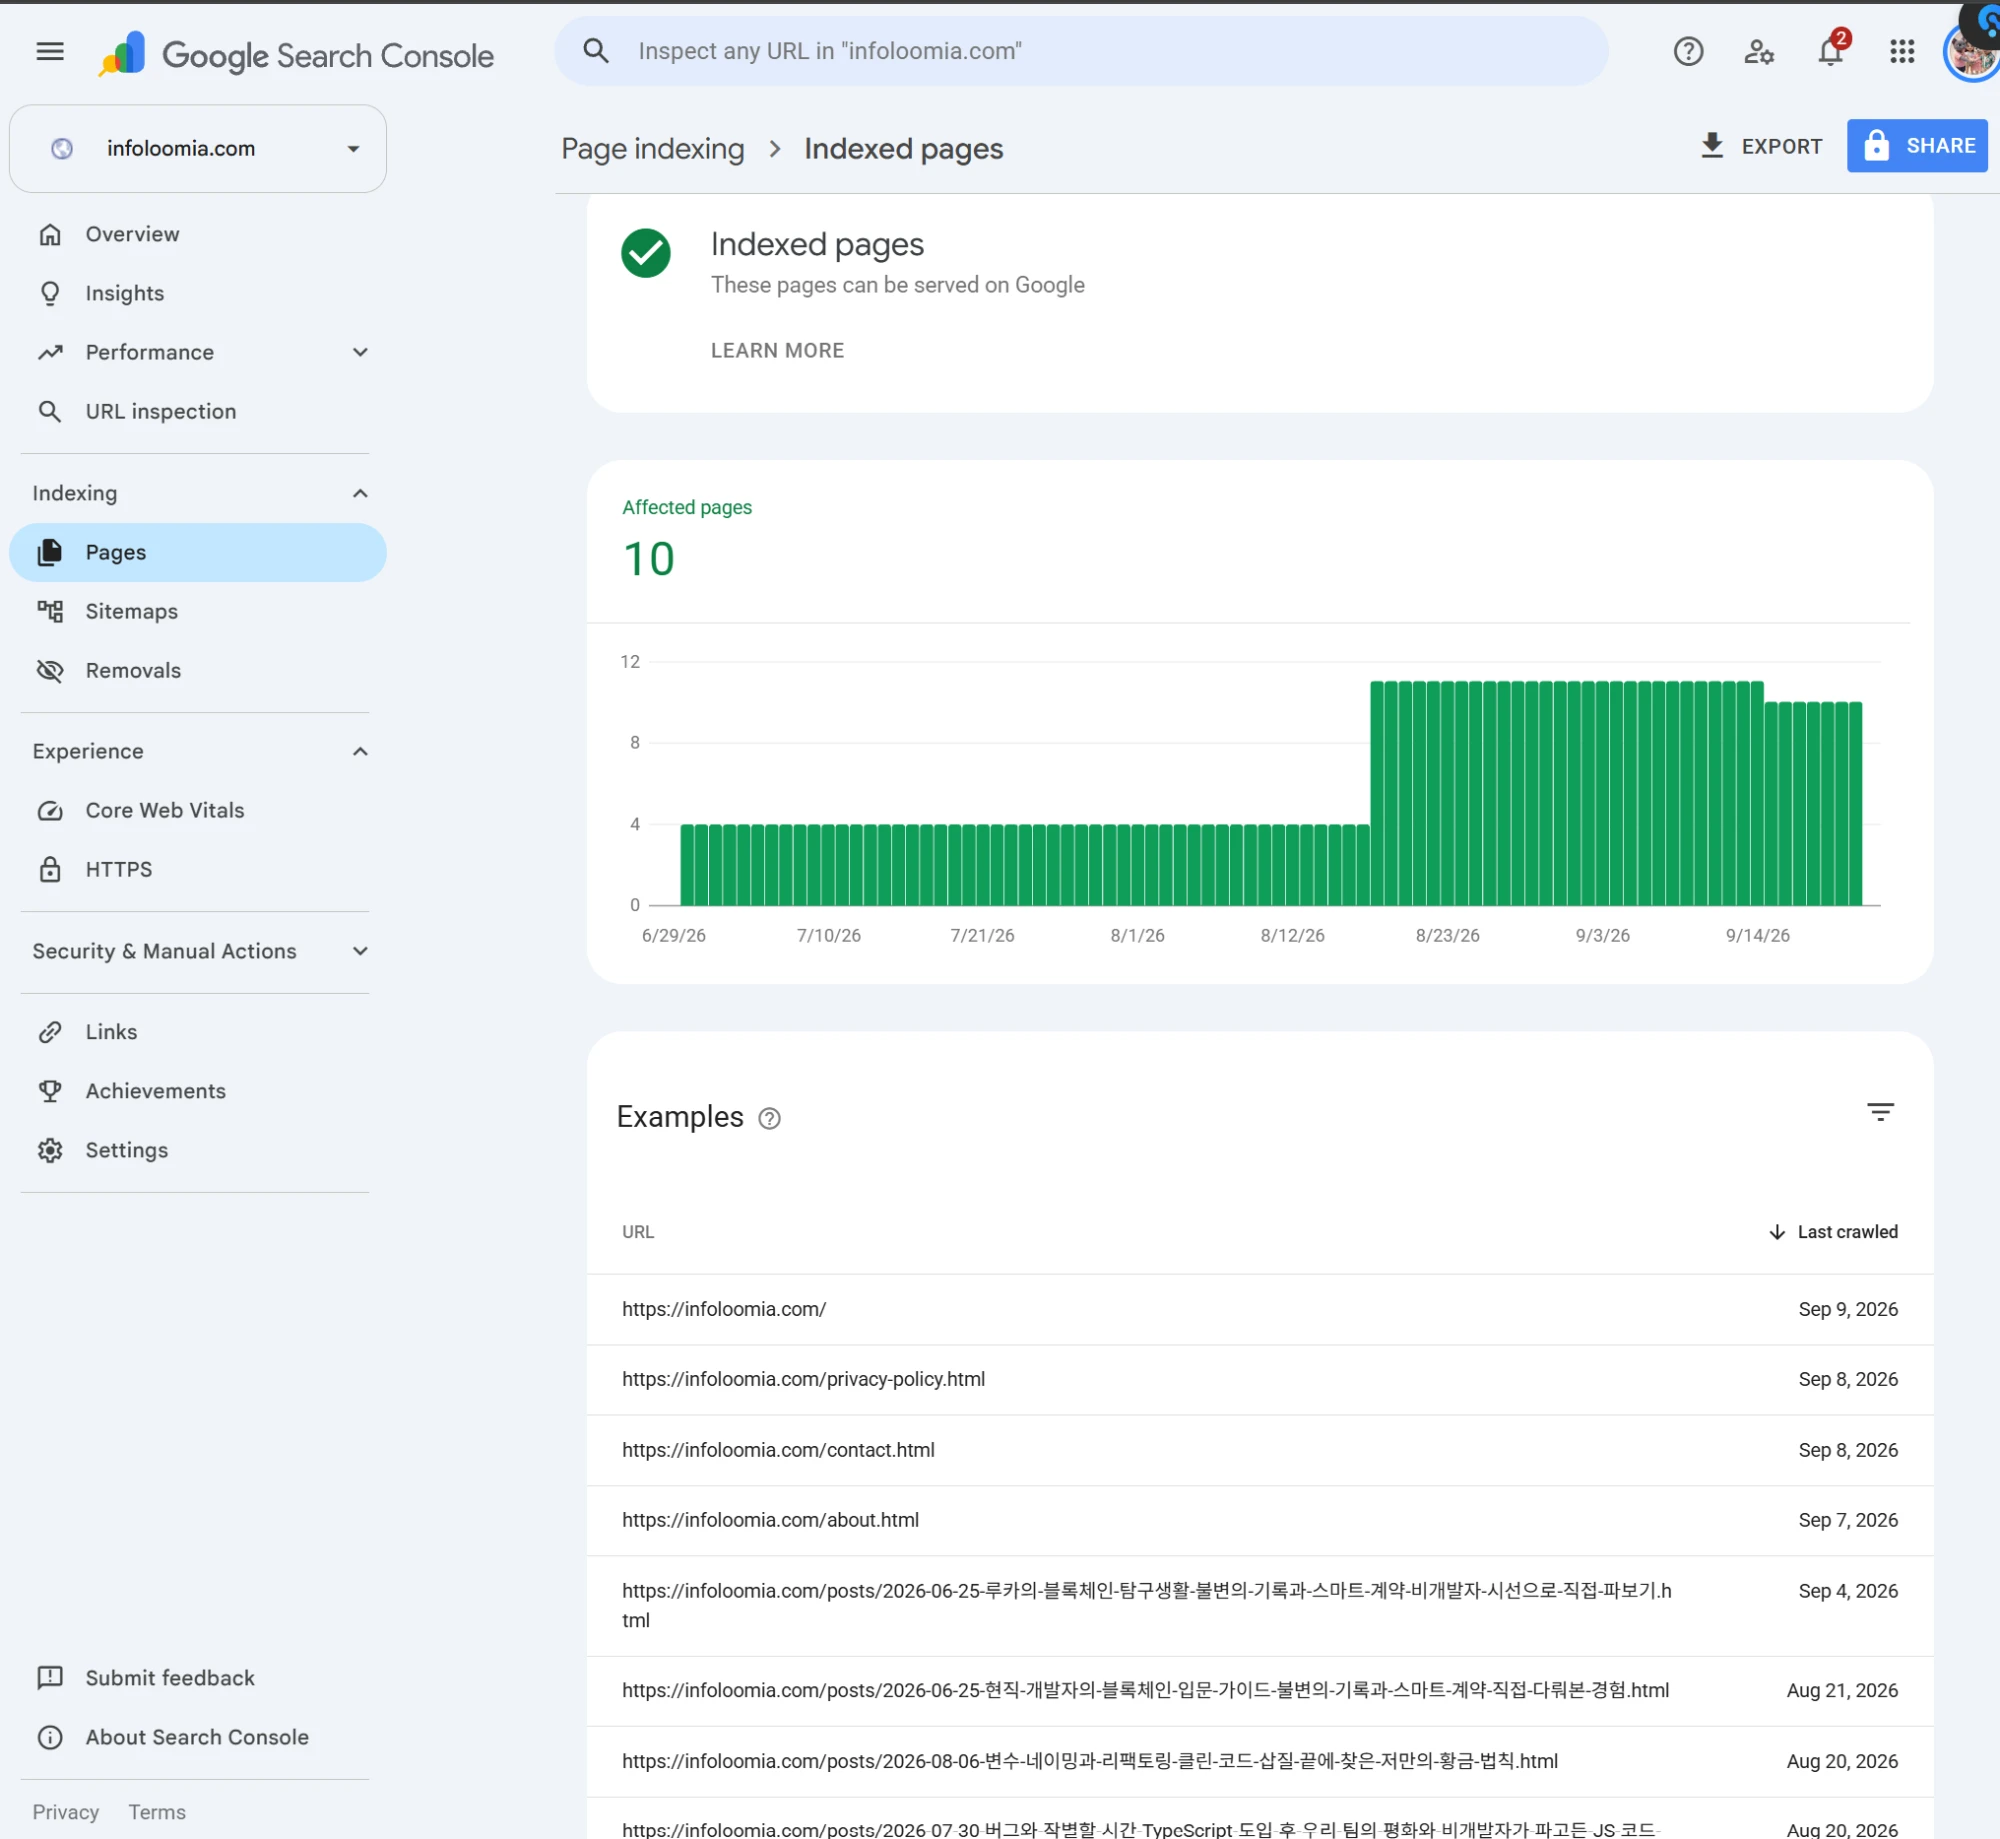Open the Google apps grid
This screenshot has height=1839, width=2000.
tap(1902, 52)
